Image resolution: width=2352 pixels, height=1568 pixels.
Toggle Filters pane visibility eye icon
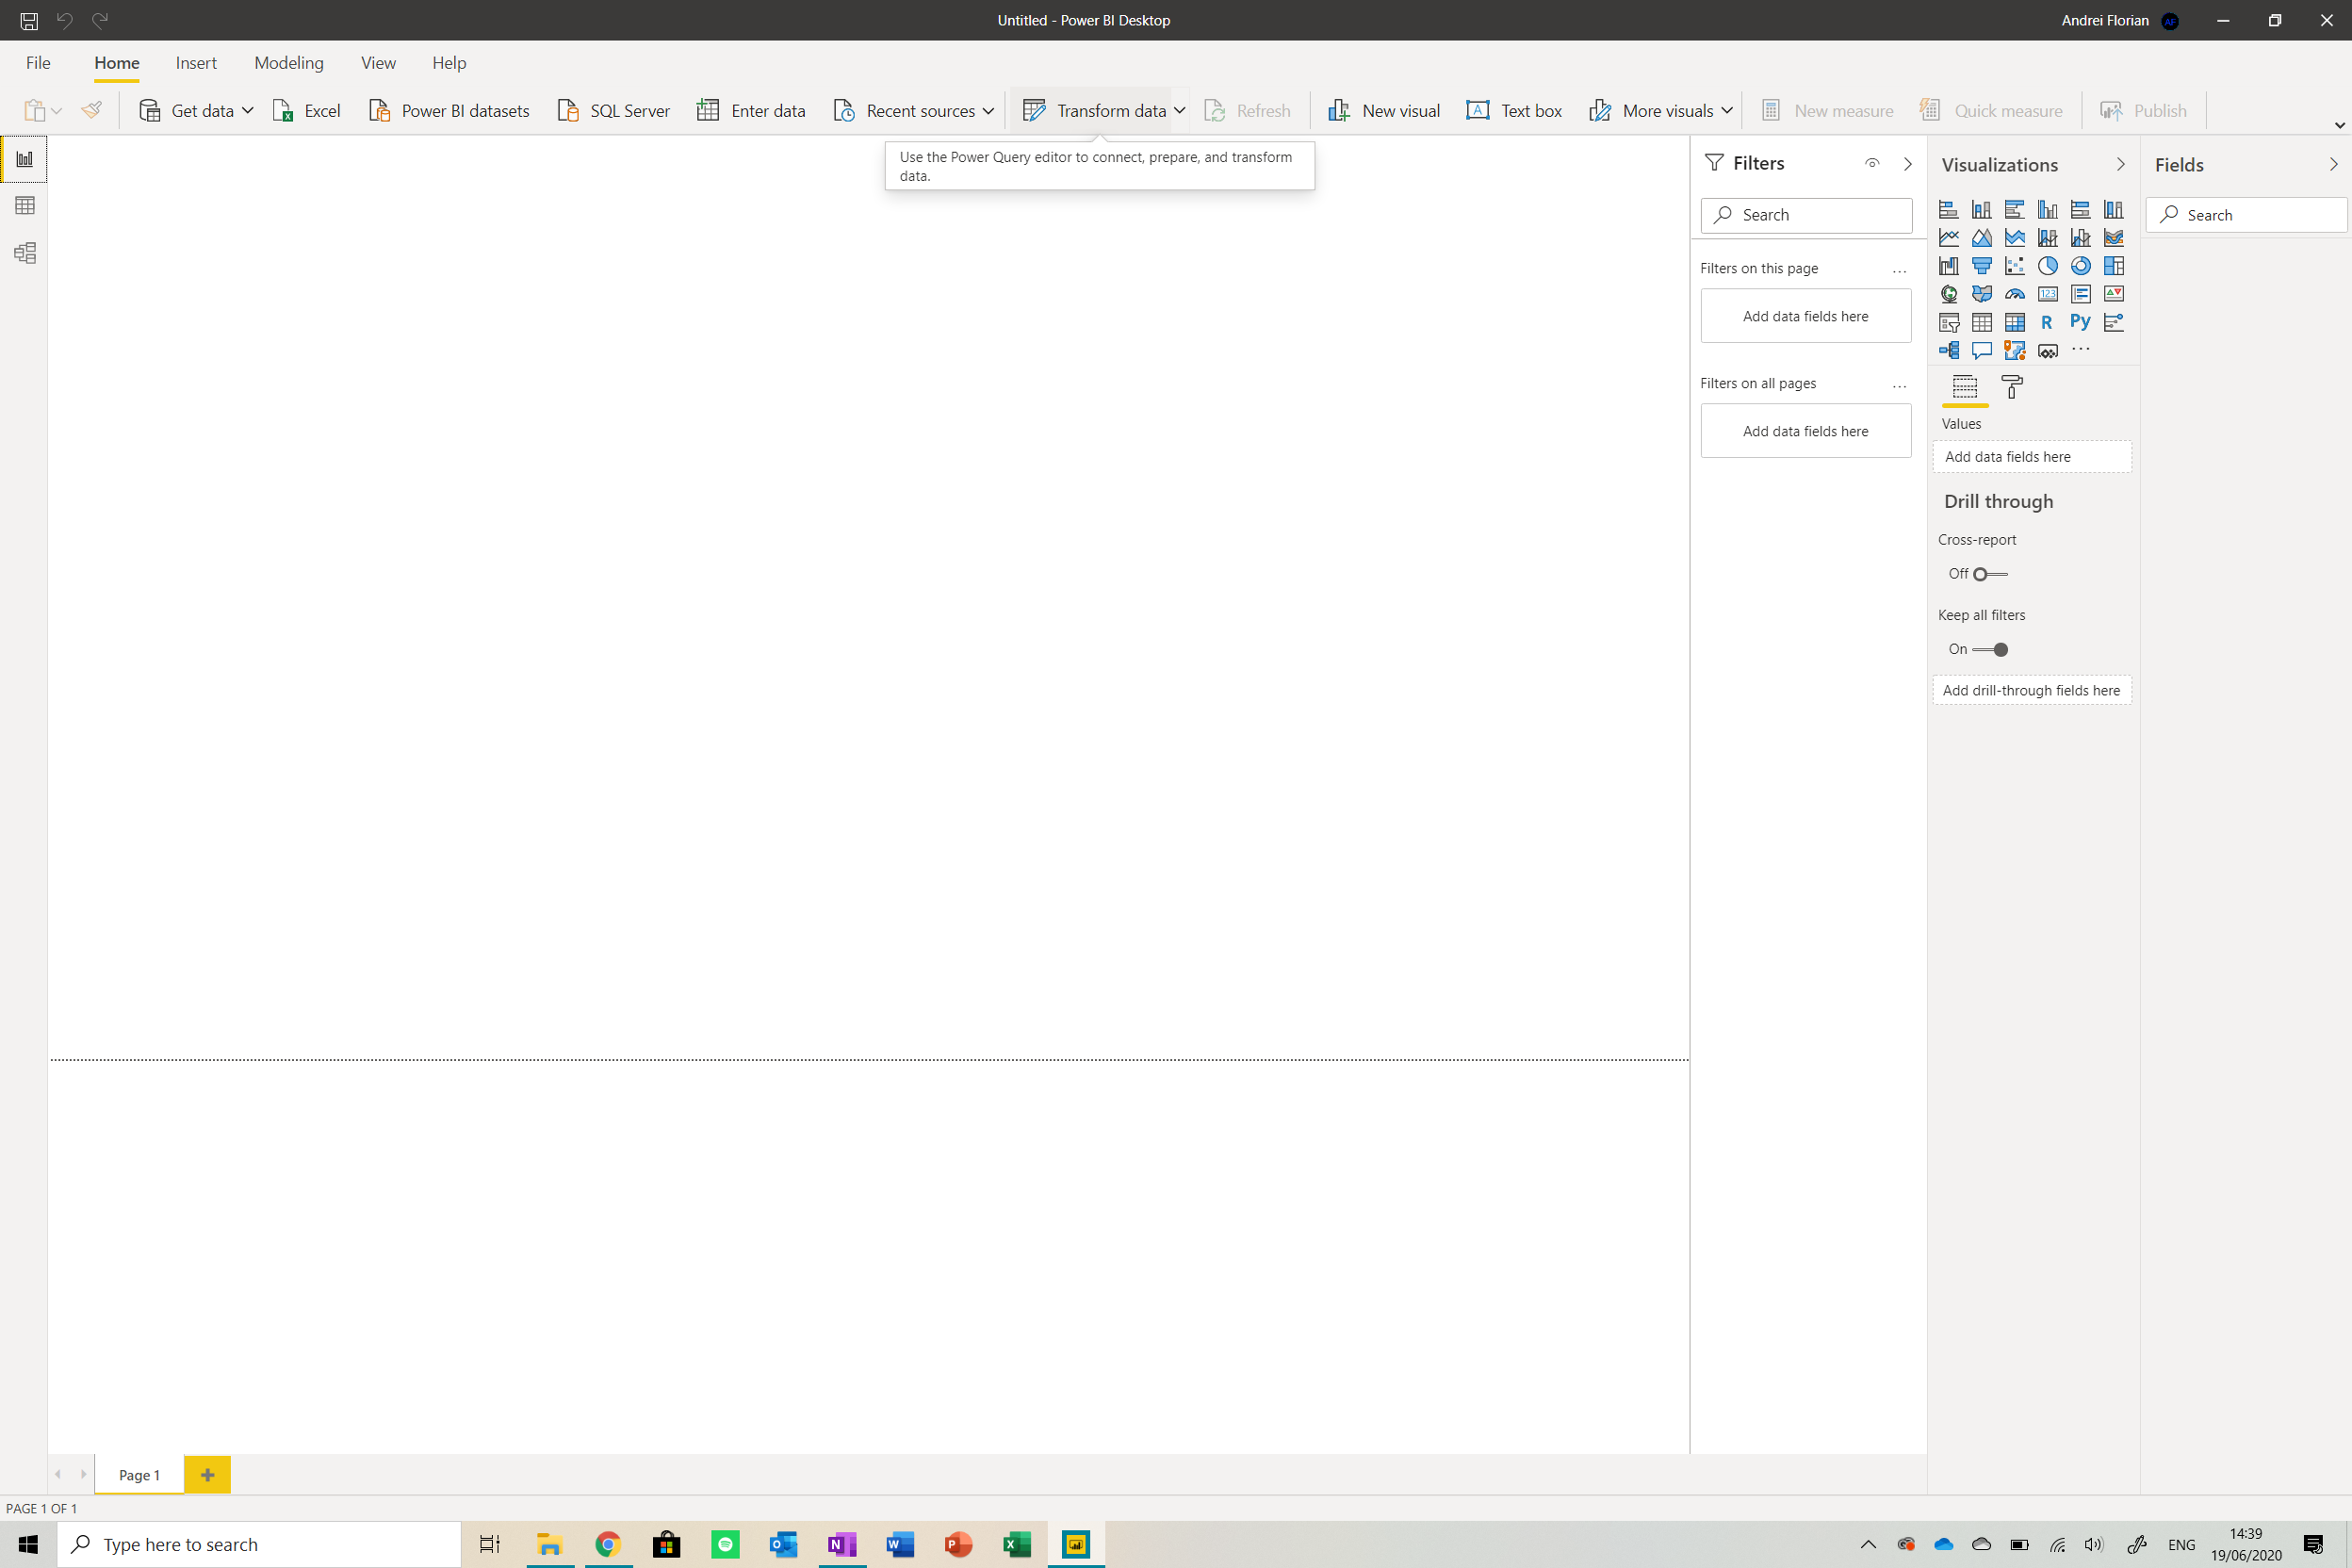(x=1872, y=163)
